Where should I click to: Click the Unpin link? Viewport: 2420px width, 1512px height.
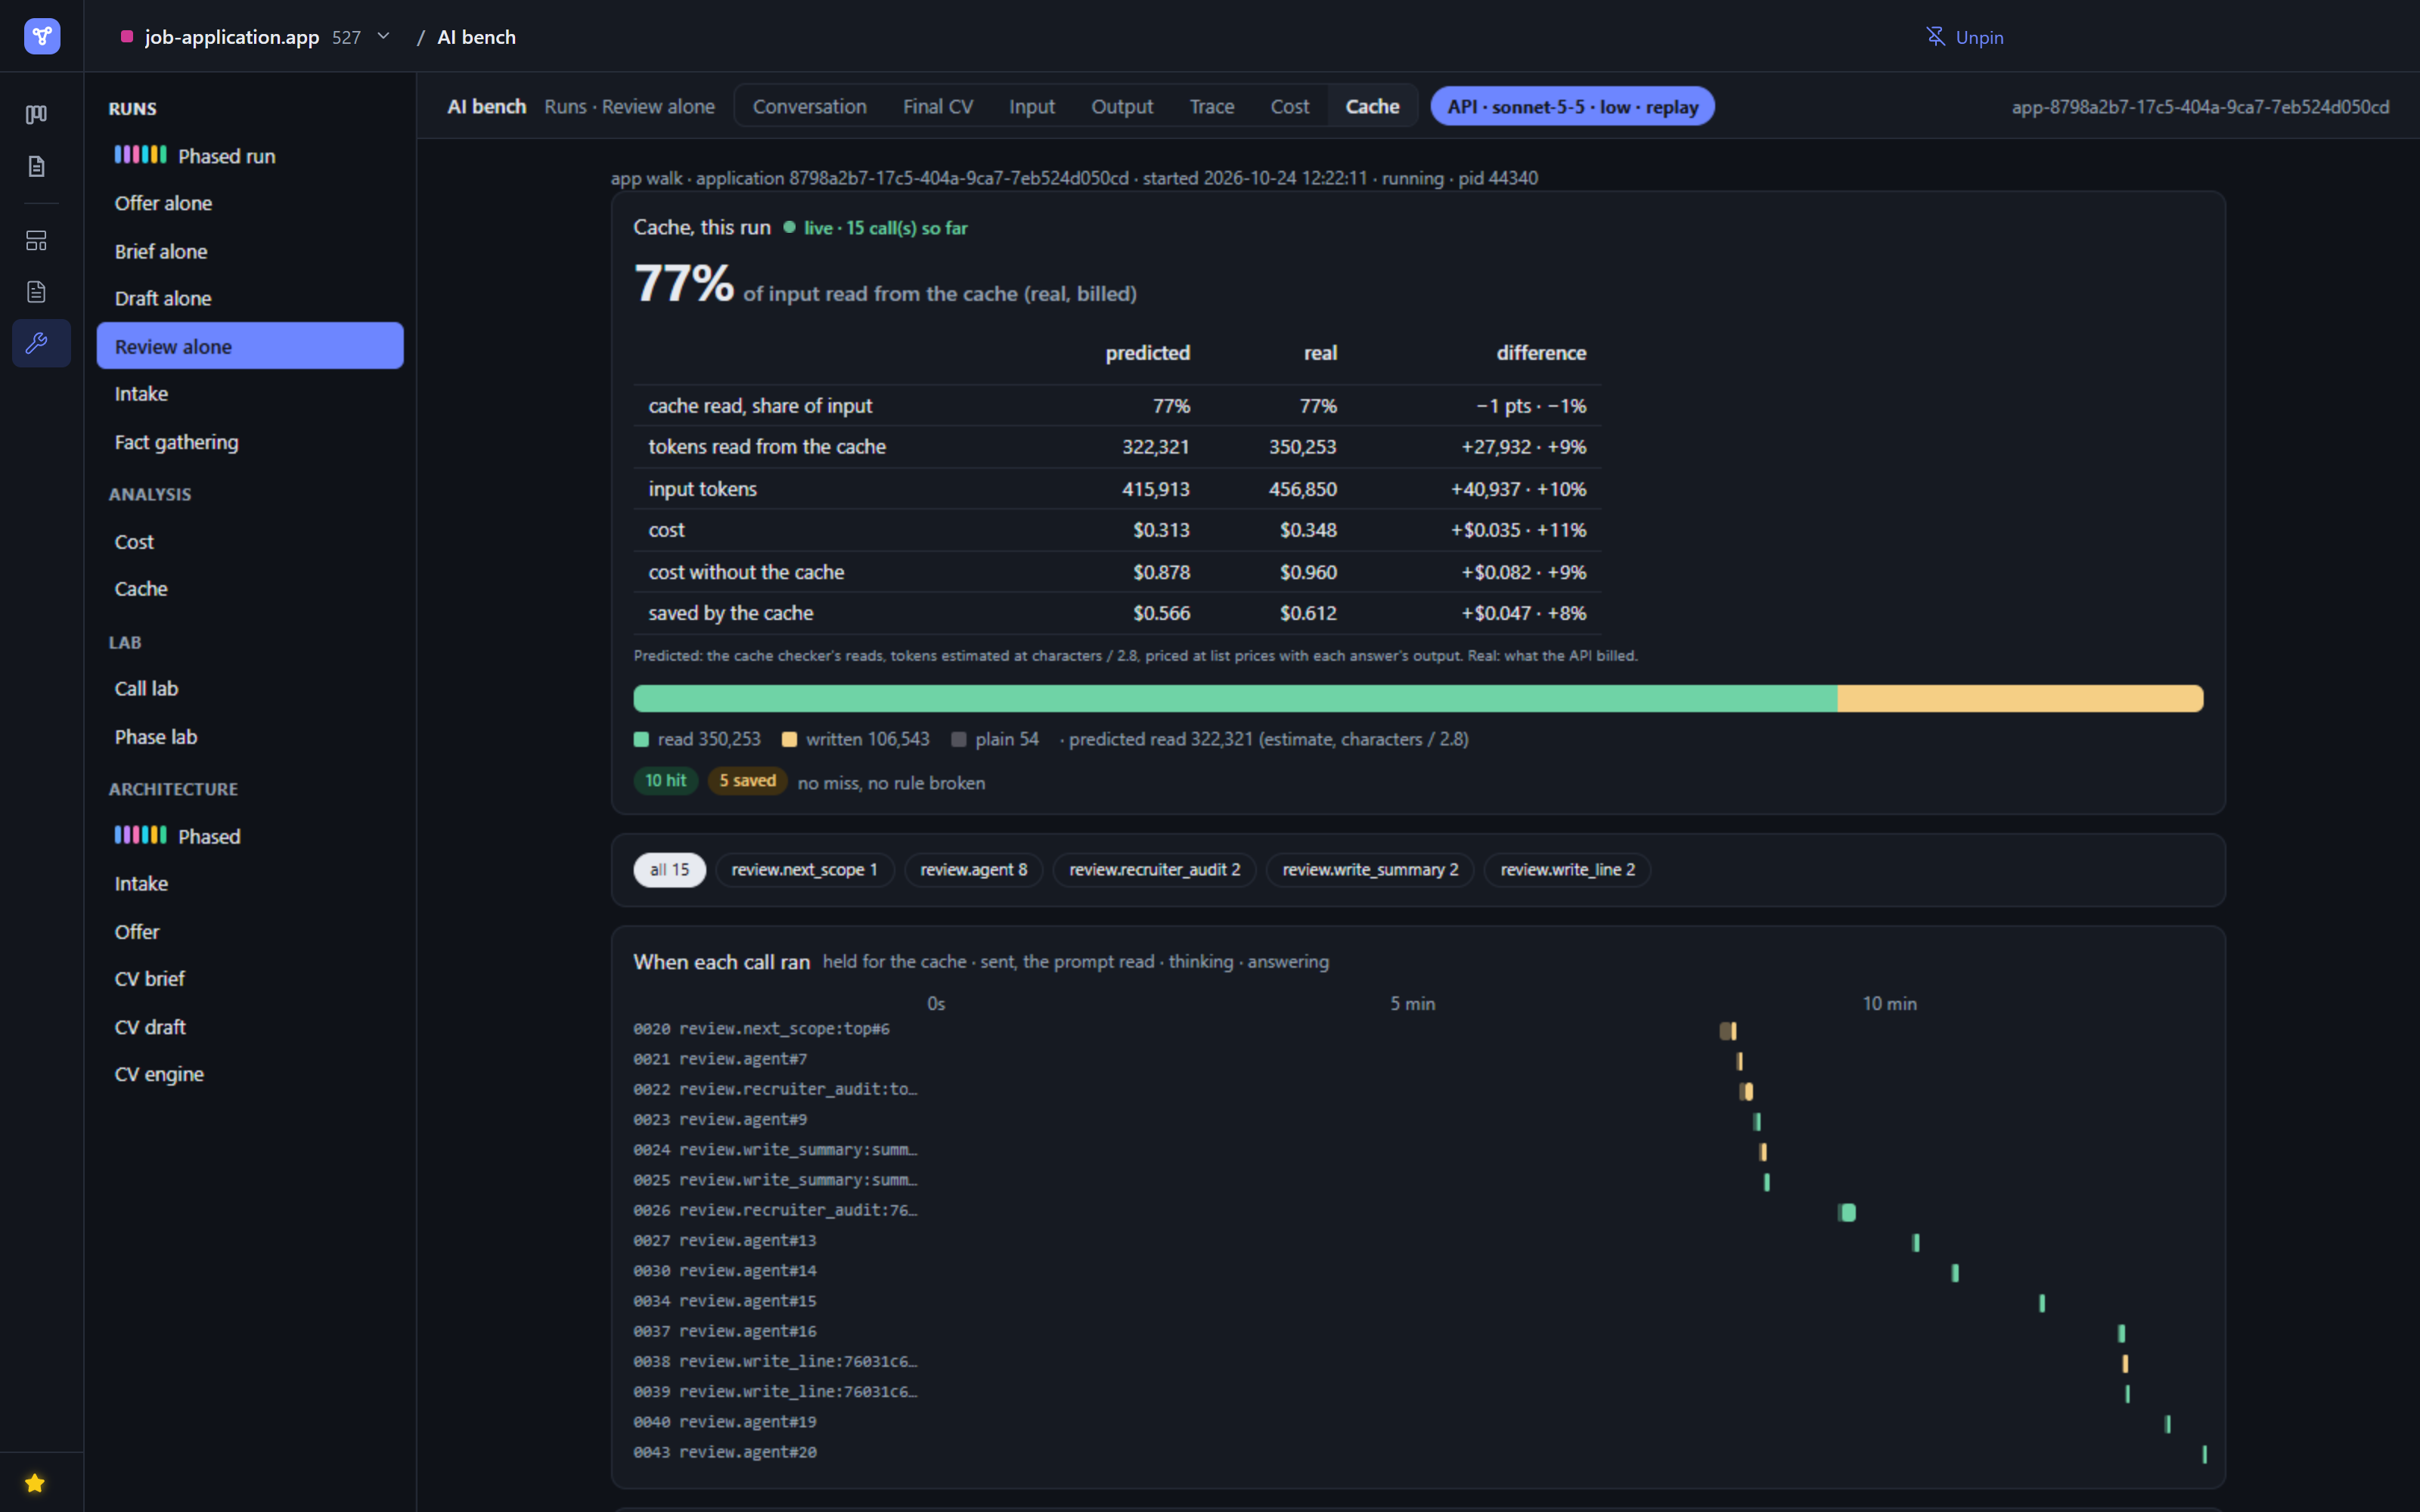coord(1979,37)
